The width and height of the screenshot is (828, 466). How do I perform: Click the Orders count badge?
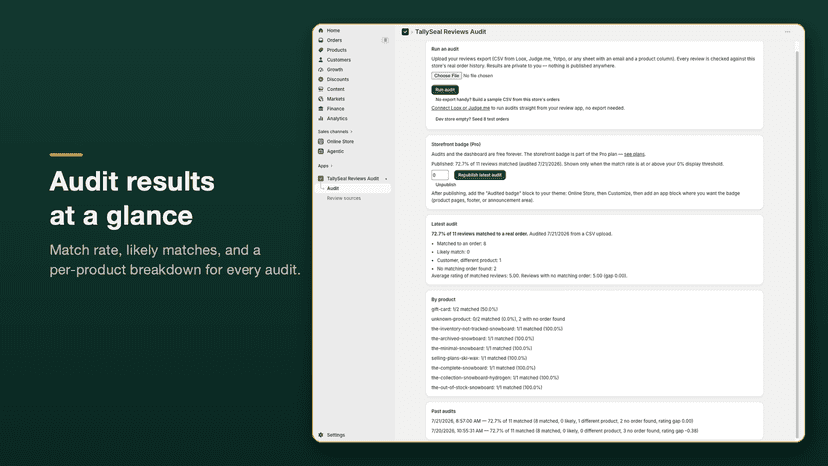pos(385,40)
